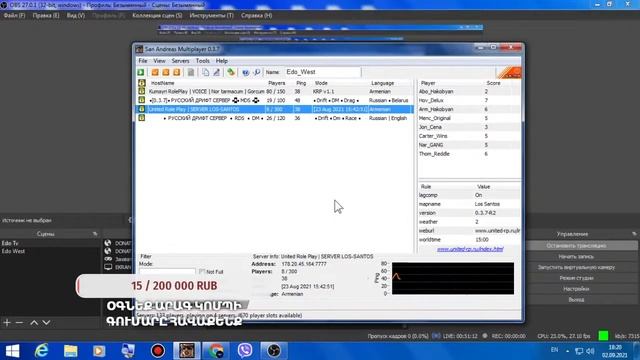Show hidden tray icons arrow
640x360 pixels.
567,351
